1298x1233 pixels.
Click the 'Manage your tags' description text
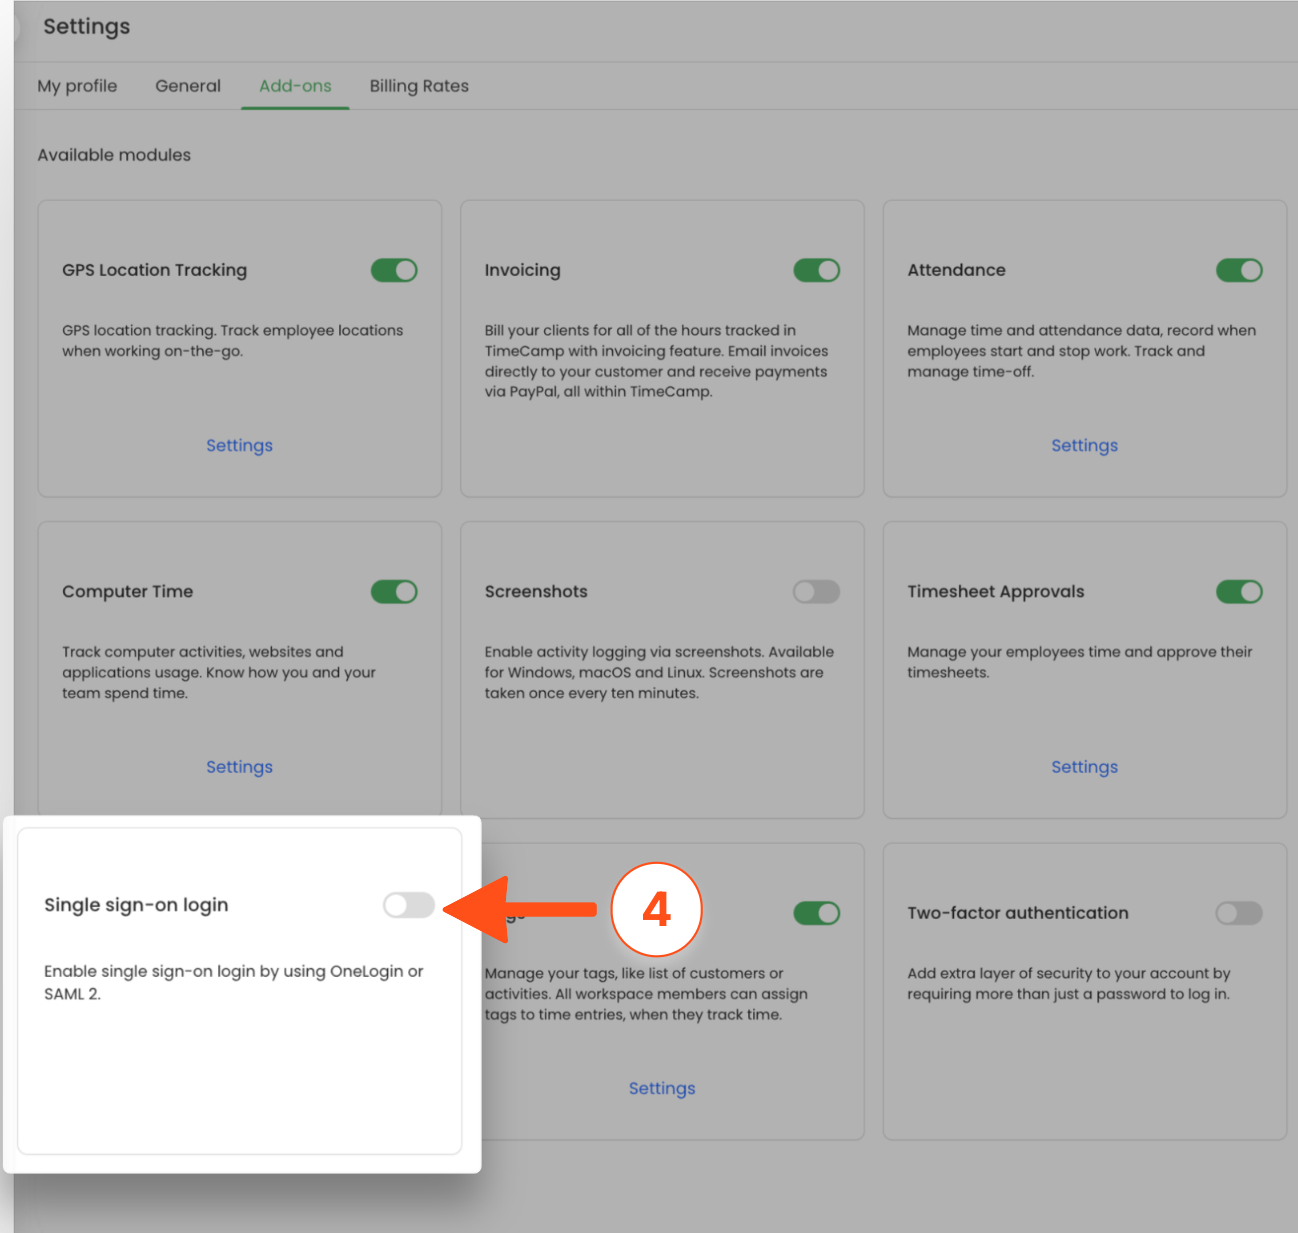click(x=646, y=994)
